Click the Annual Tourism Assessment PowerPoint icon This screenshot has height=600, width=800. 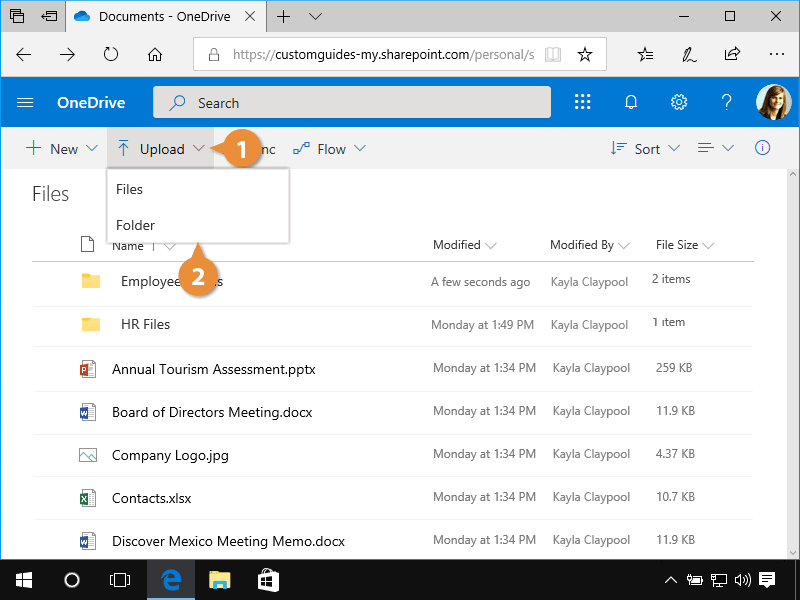click(88, 368)
